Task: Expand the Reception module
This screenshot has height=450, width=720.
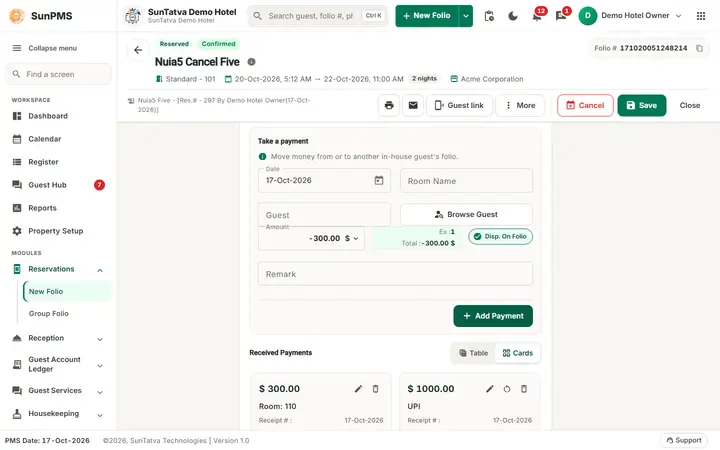Action: coord(100,339)
